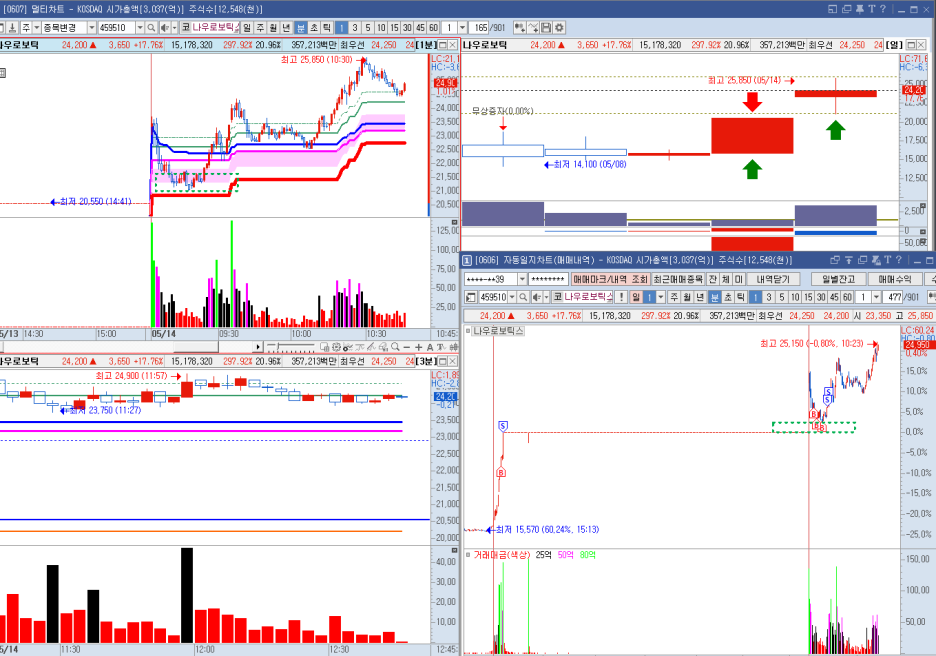Click the 내역닫기 button
Screen dimensions: 936x656
773,279
